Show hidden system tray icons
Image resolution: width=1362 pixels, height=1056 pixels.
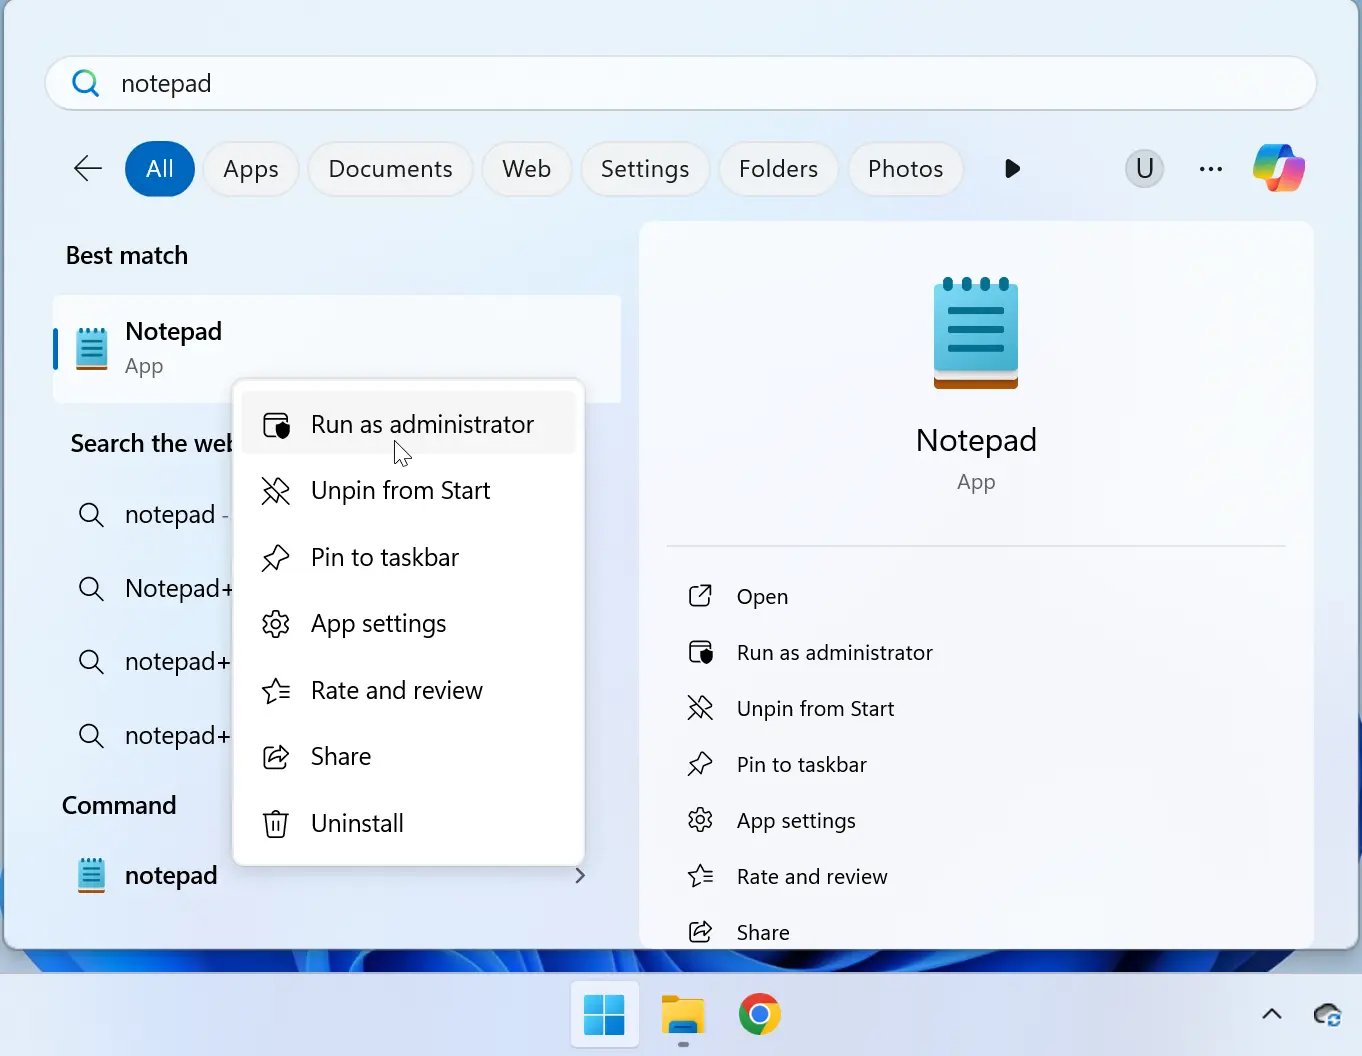pos(1272,1015)
